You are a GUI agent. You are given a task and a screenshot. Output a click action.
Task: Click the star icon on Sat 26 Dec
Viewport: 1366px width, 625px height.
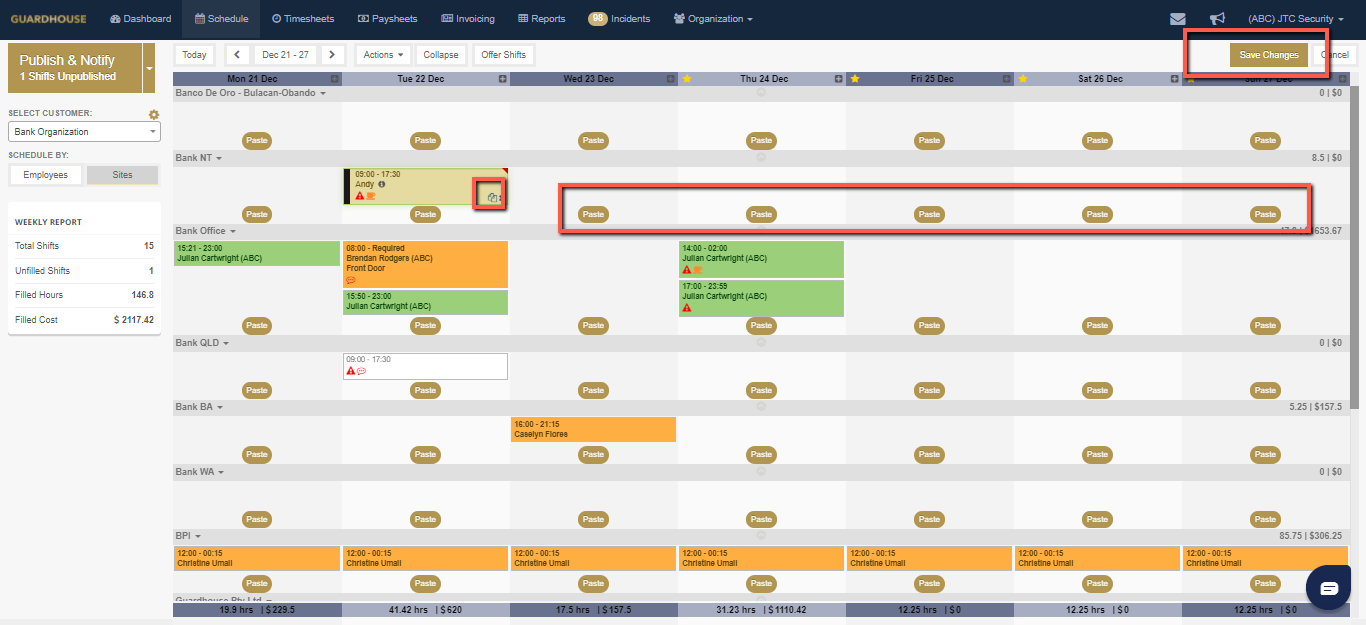1021,79
